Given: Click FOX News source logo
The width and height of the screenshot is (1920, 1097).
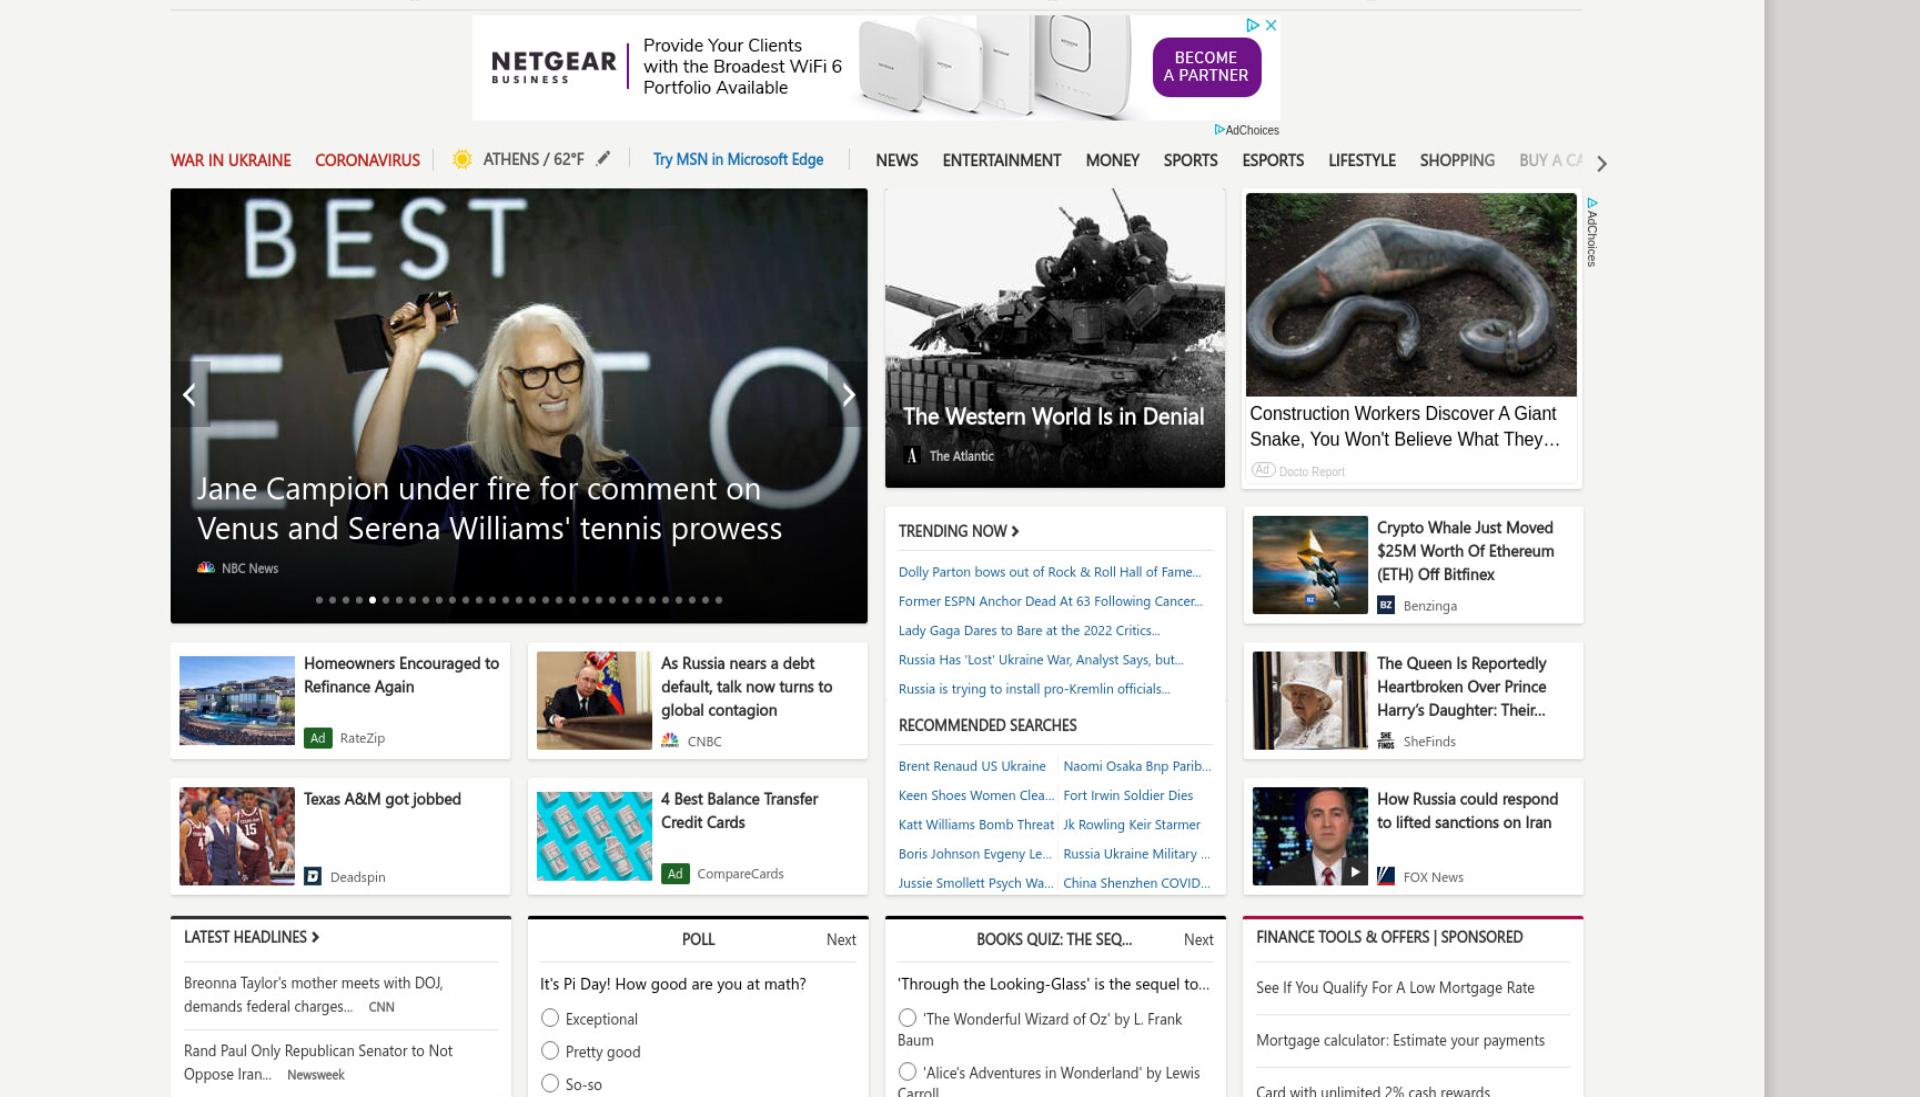Looking at the screenshot, I should (1385, 877).
